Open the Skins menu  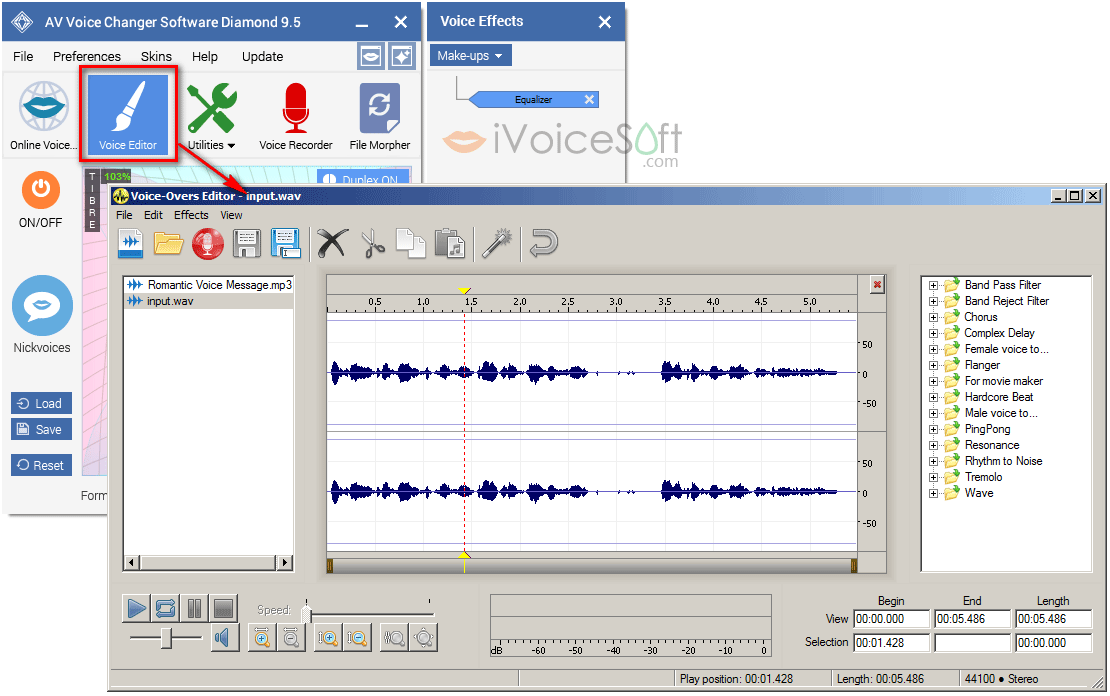coord(156,56)
